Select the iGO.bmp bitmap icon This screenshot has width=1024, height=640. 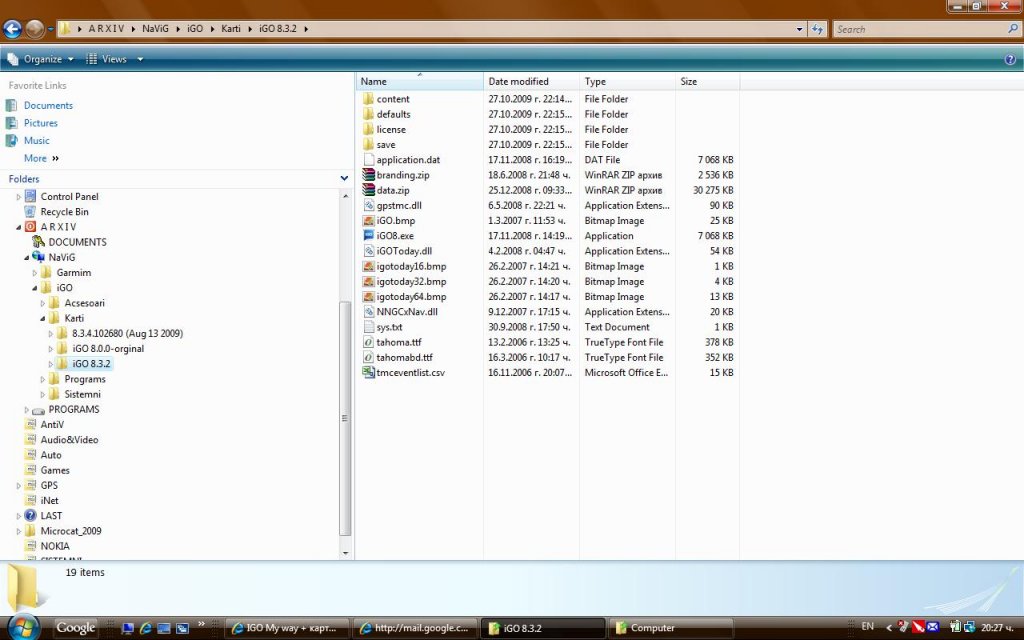368,221
